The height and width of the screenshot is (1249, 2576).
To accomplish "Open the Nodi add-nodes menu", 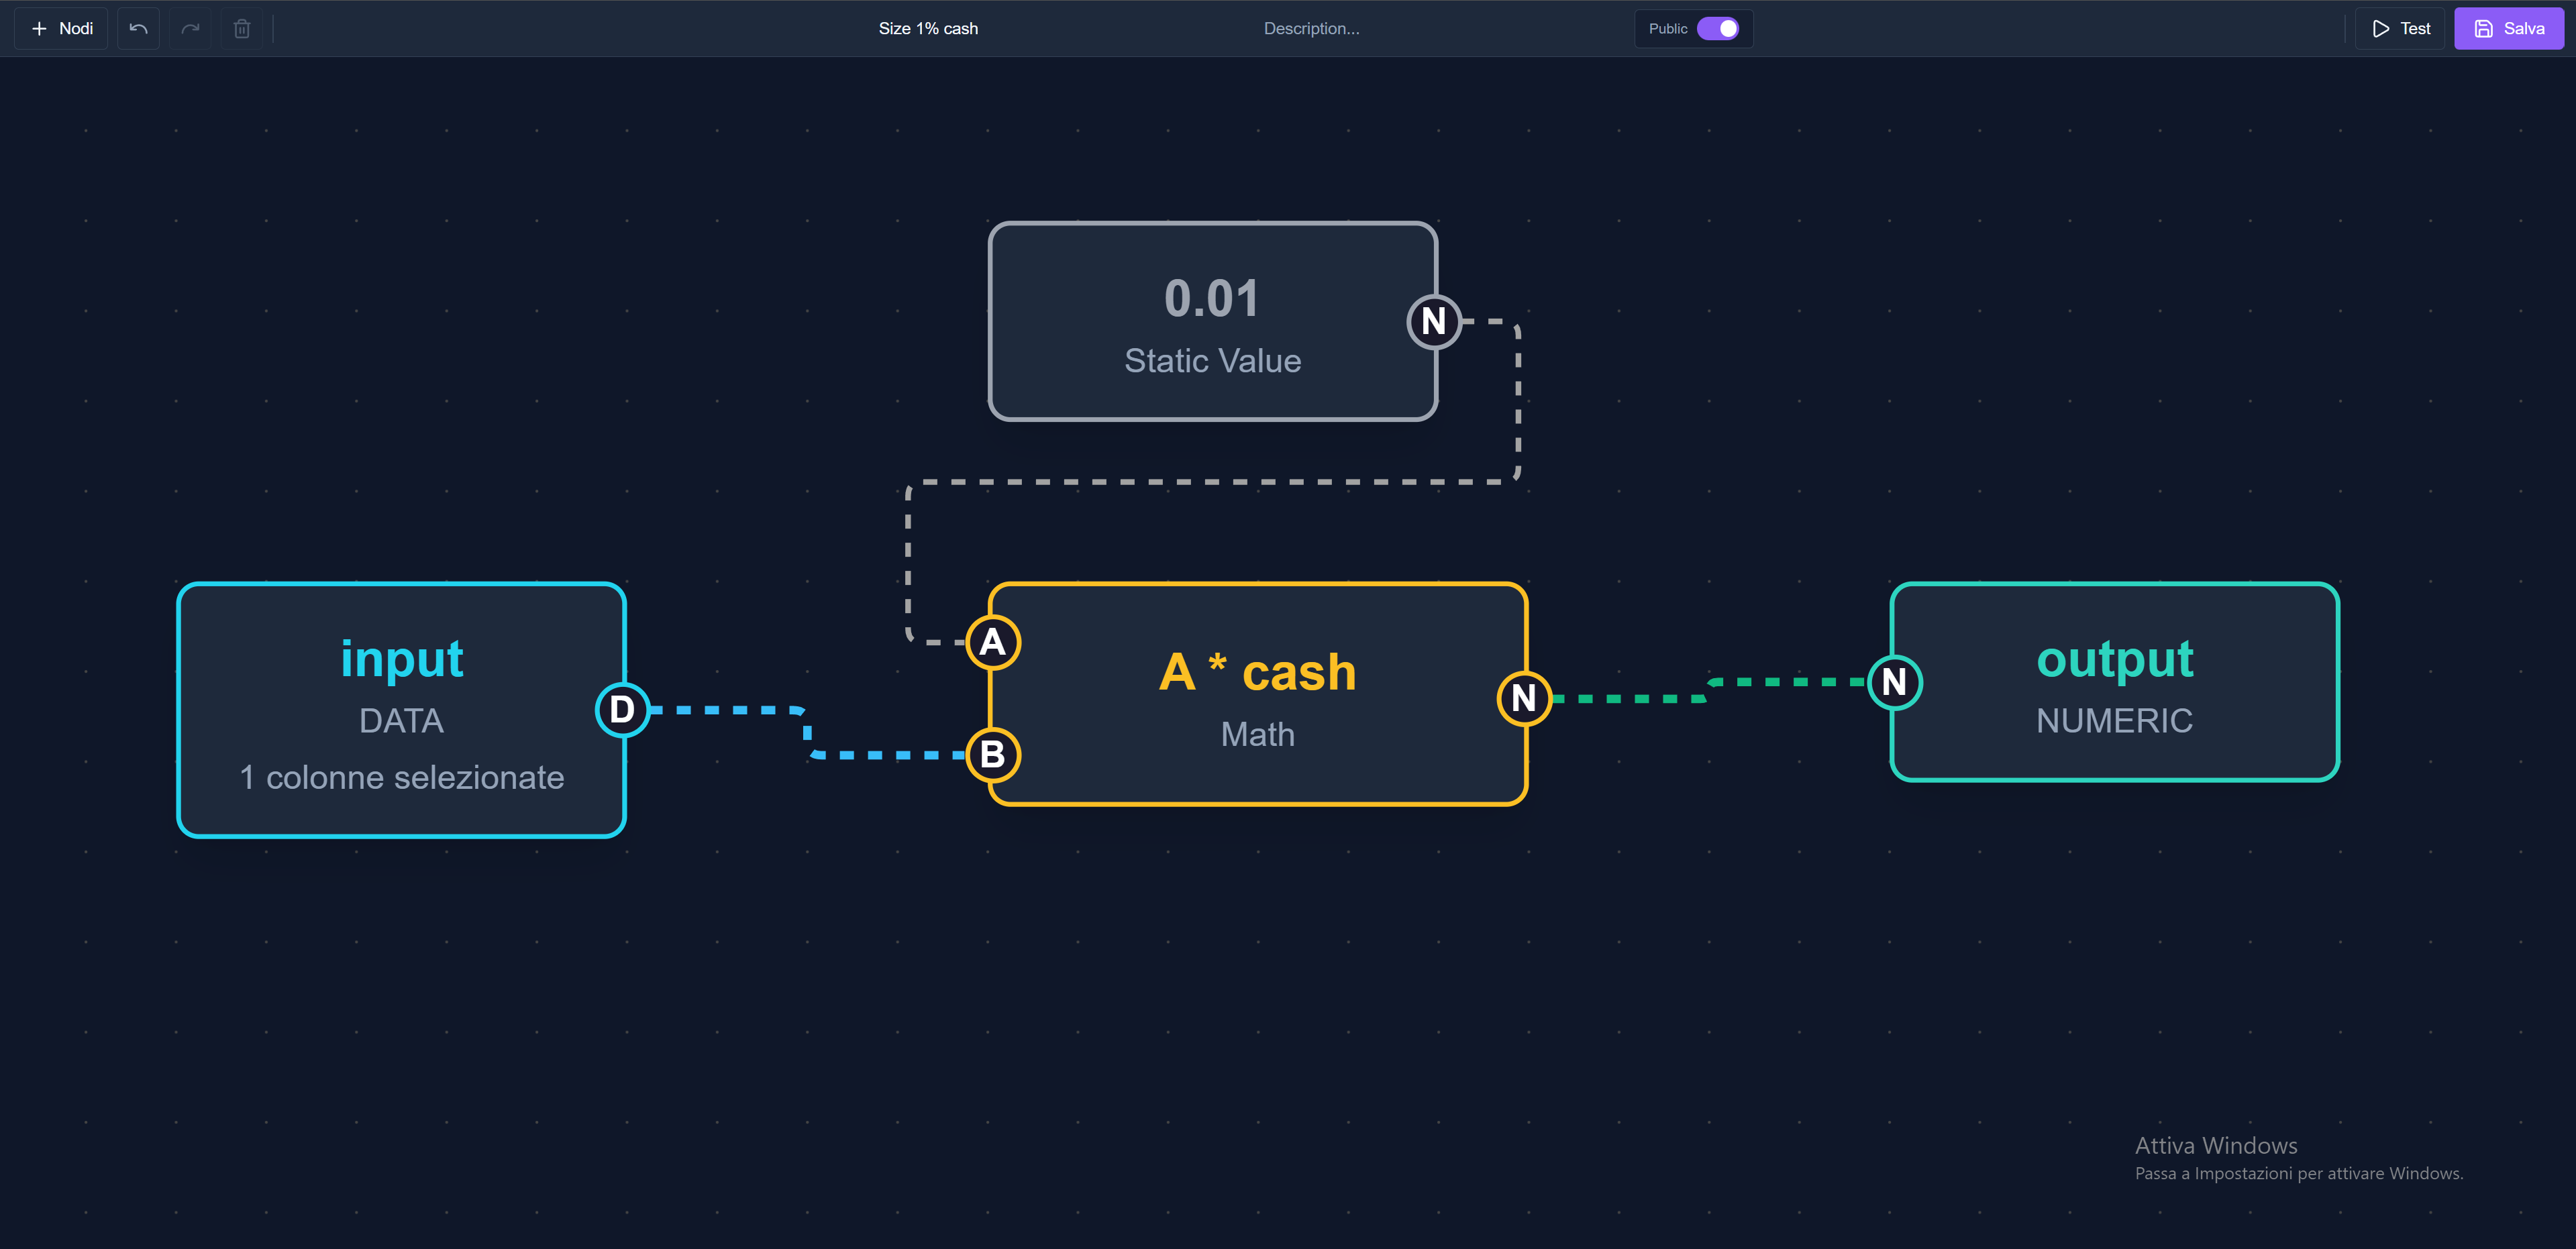I will point(62,29).
